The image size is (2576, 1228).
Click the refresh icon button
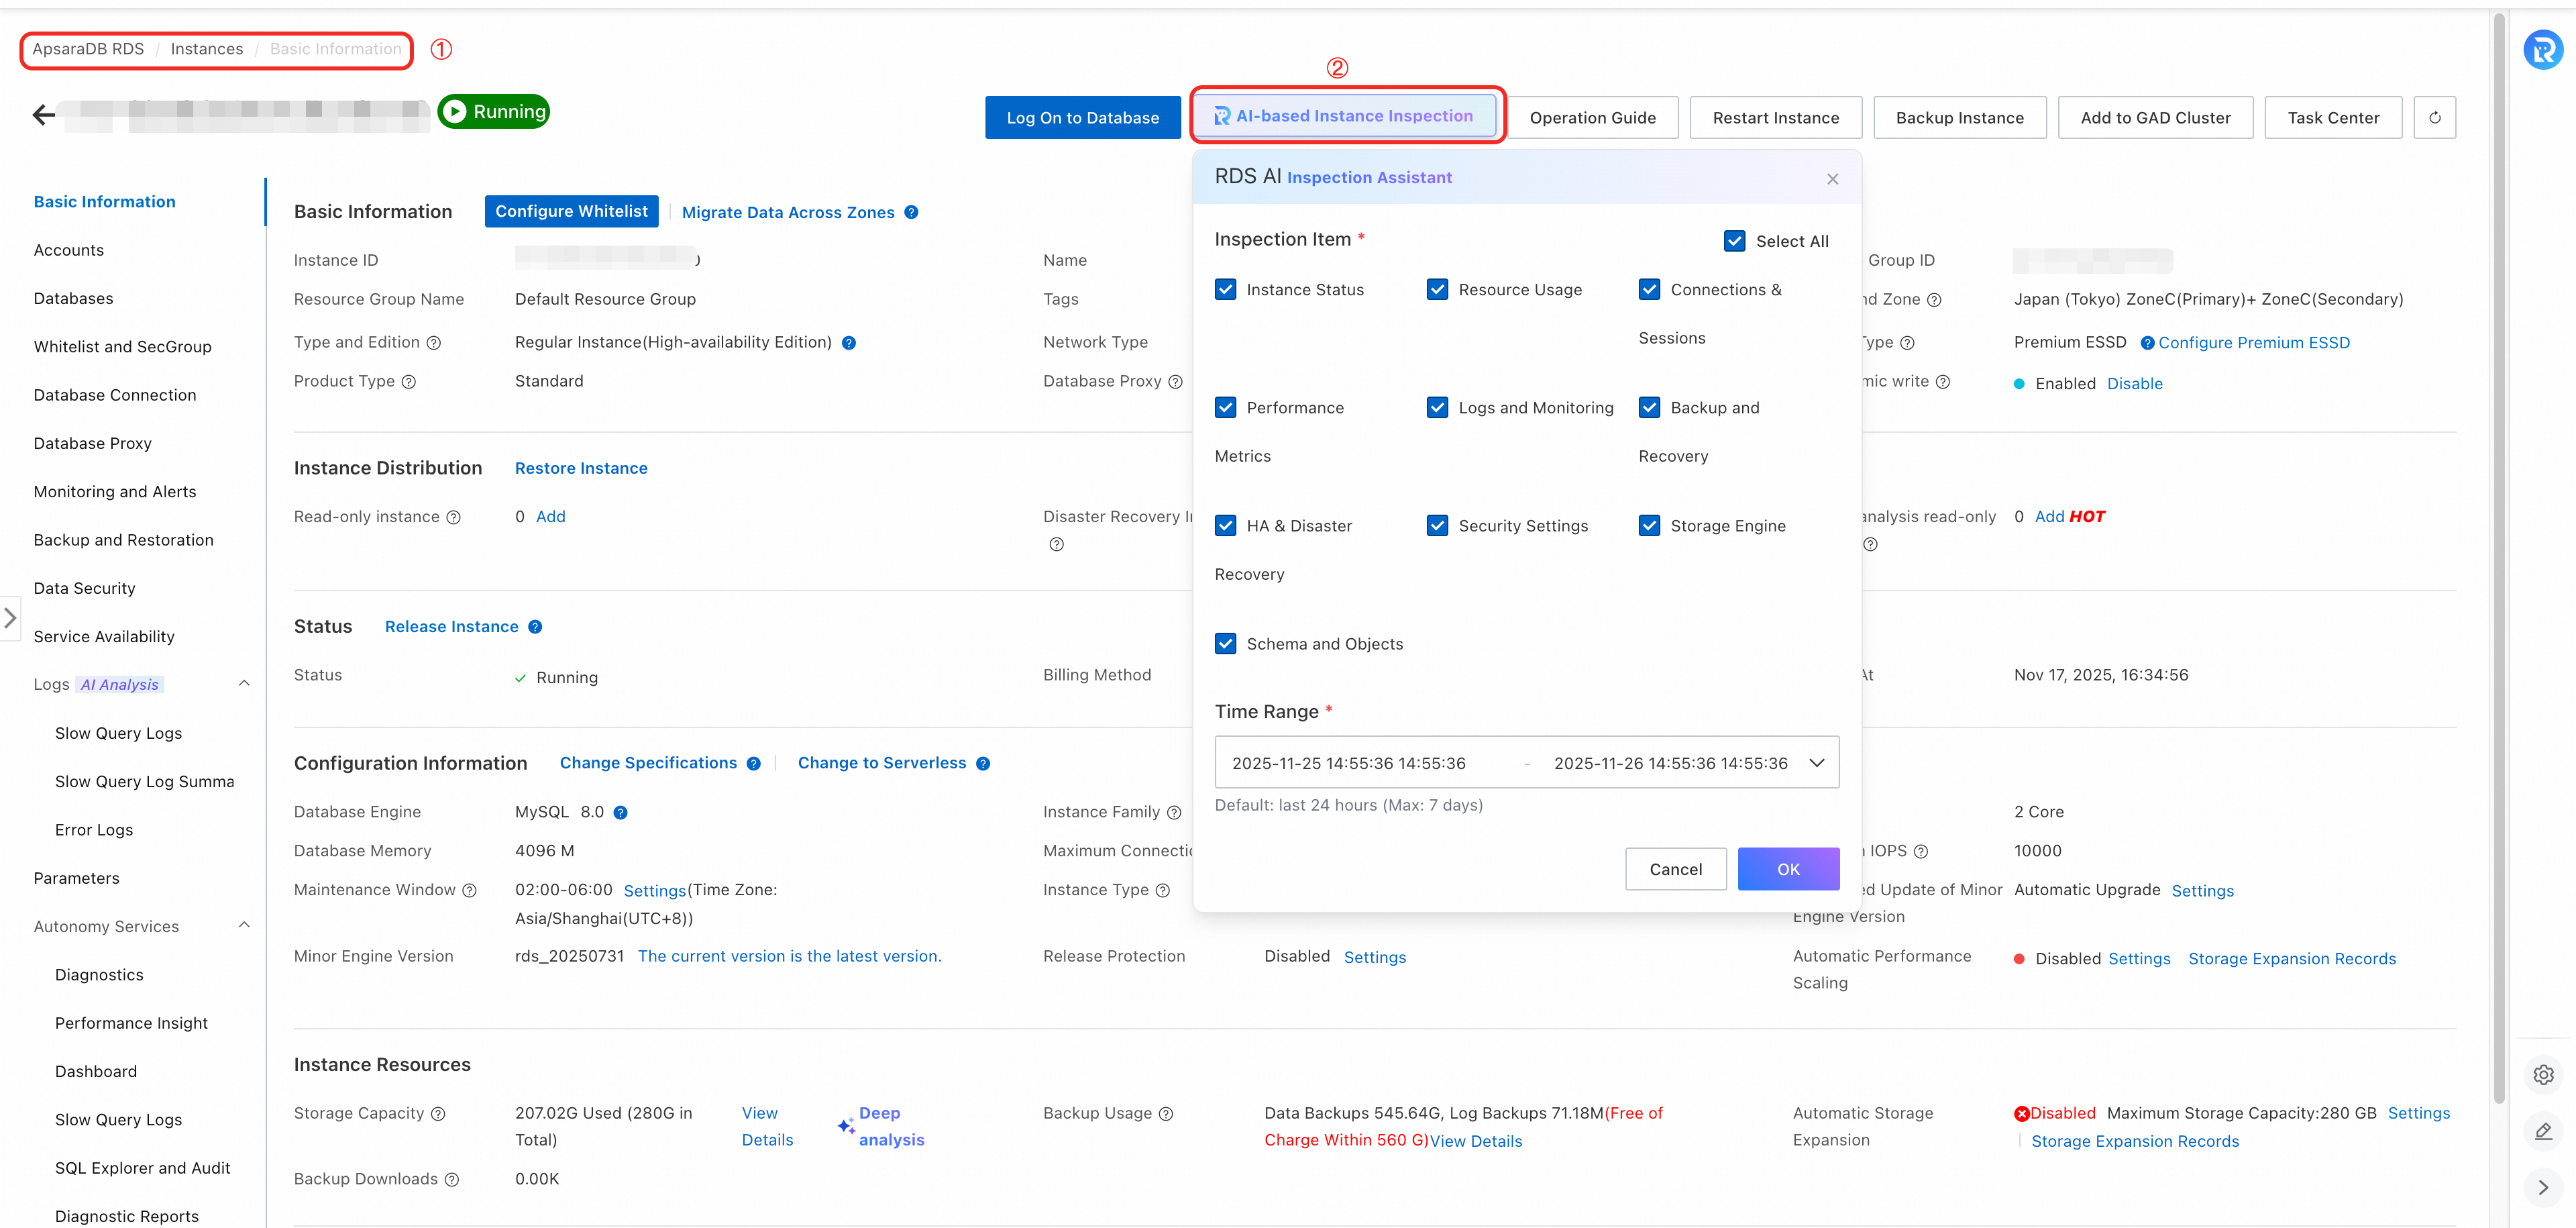(2434, 118)
